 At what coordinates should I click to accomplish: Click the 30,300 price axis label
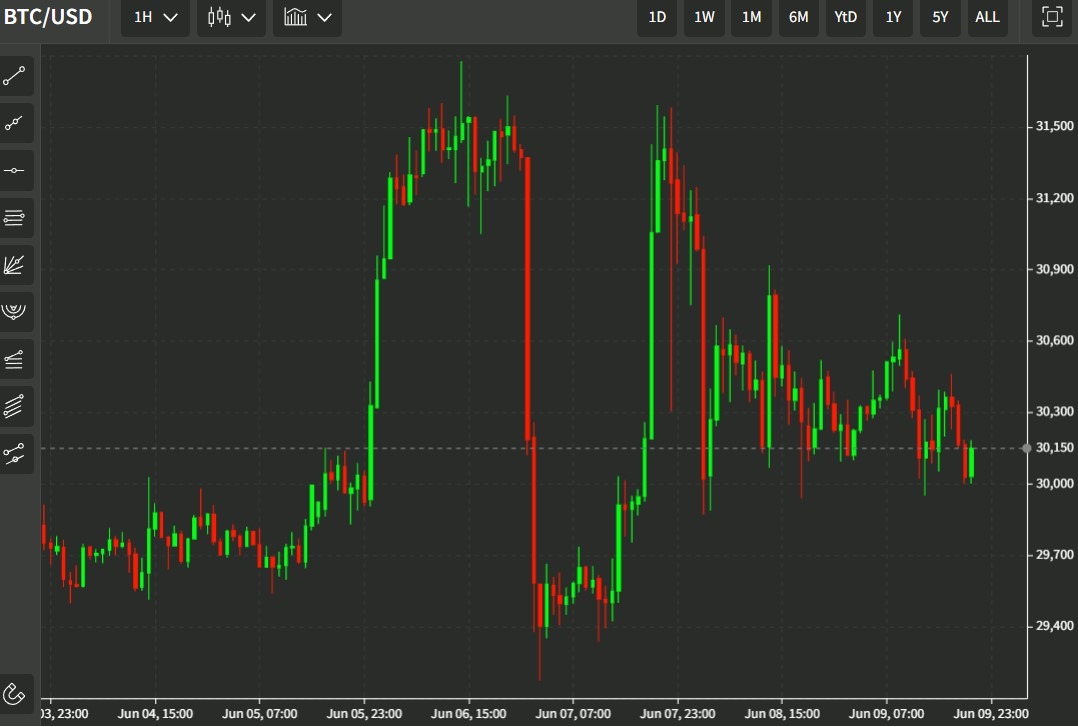[x=1055, y=411]
